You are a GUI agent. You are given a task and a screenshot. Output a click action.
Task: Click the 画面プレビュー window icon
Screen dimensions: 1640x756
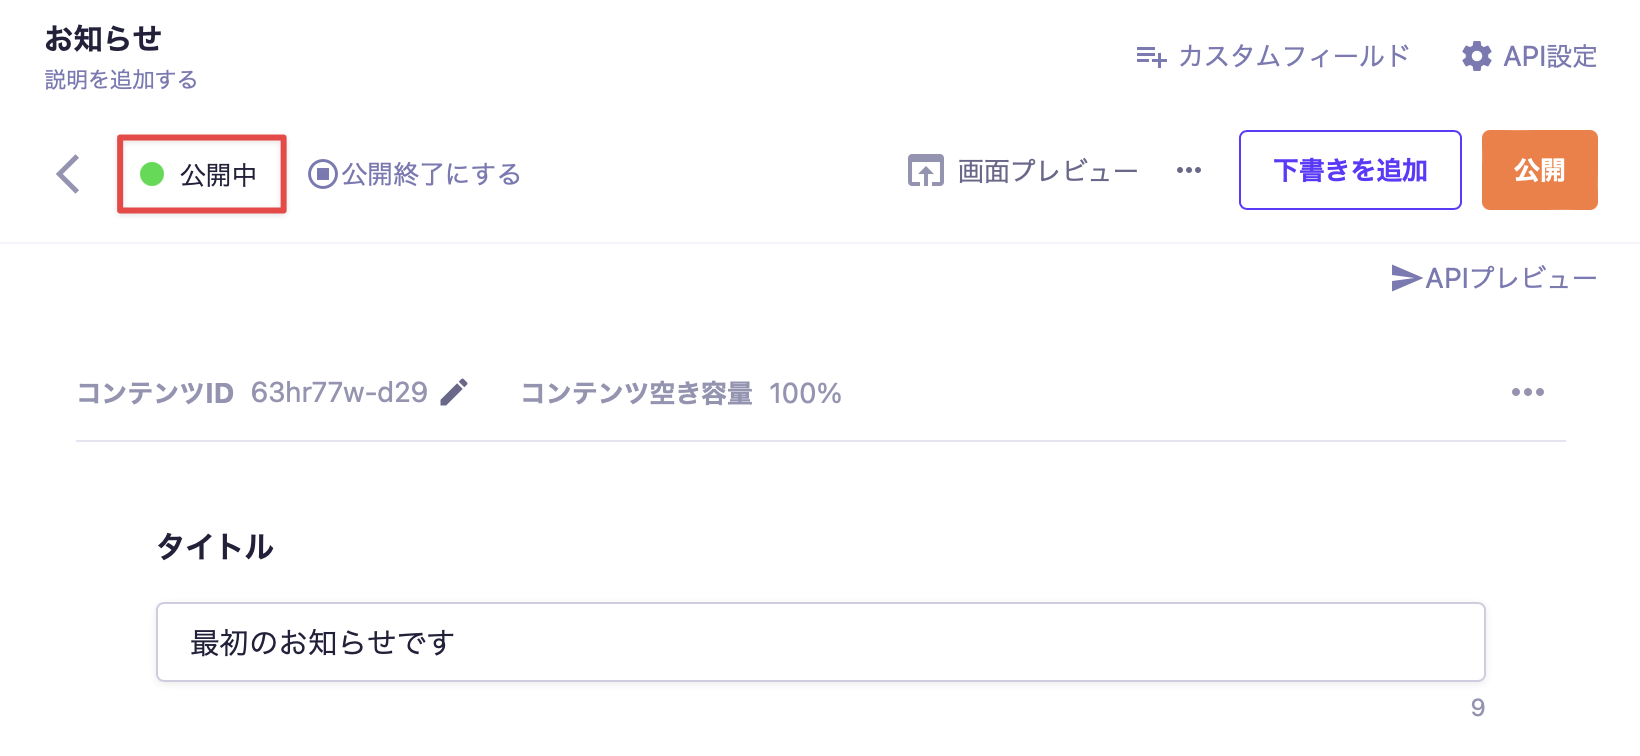point(925,171)
